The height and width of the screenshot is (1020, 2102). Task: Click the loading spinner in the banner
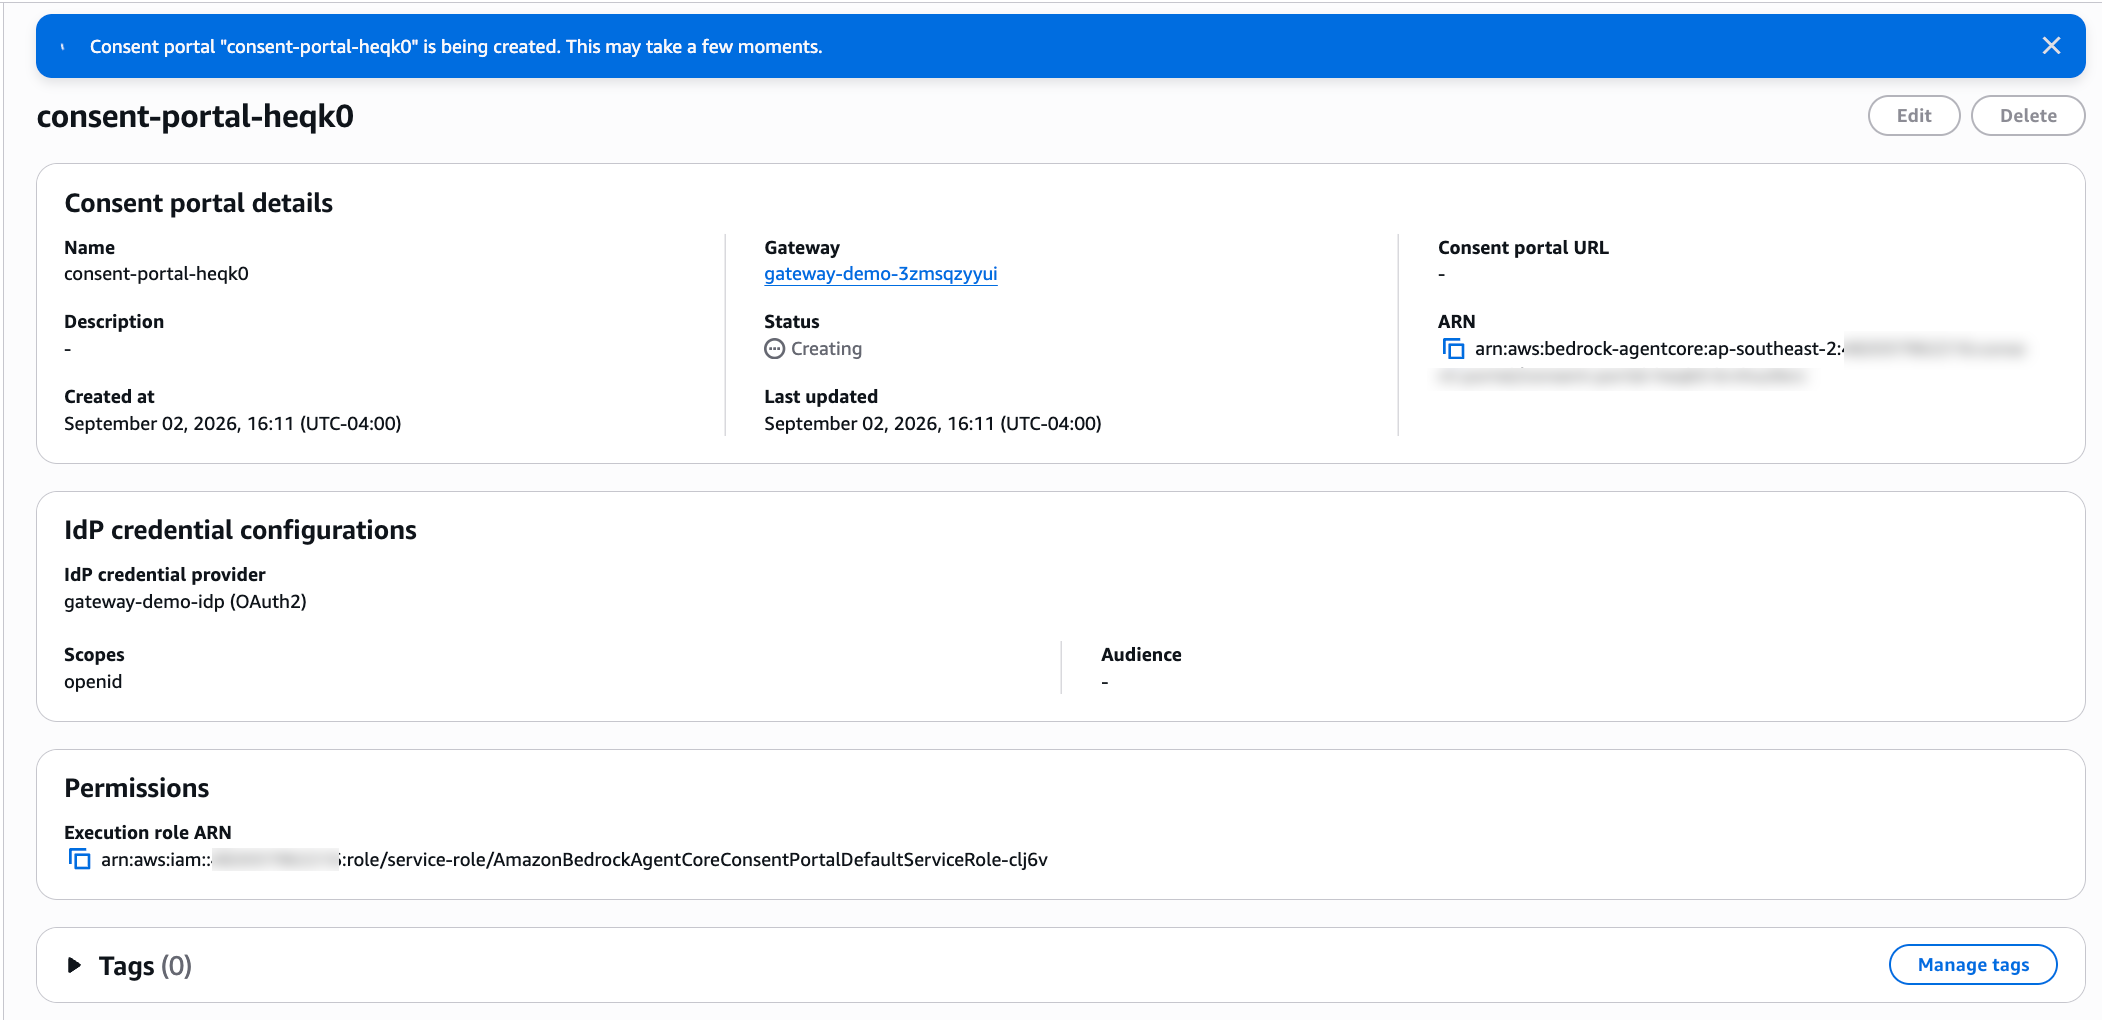63,47
